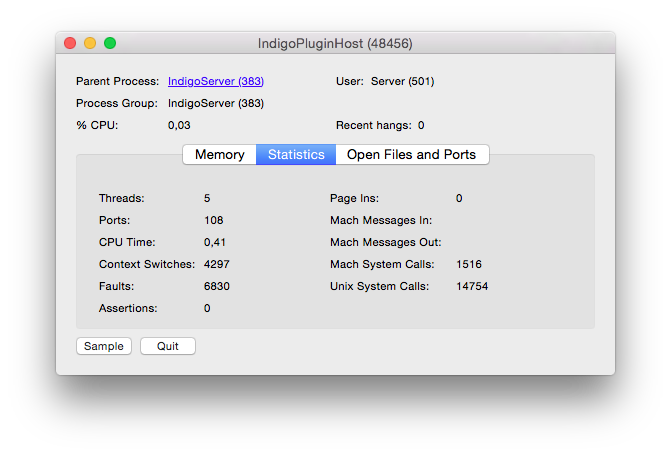Click the % CPU value 0,03
This screenshot has width=671, height=455.
point(179,125)
